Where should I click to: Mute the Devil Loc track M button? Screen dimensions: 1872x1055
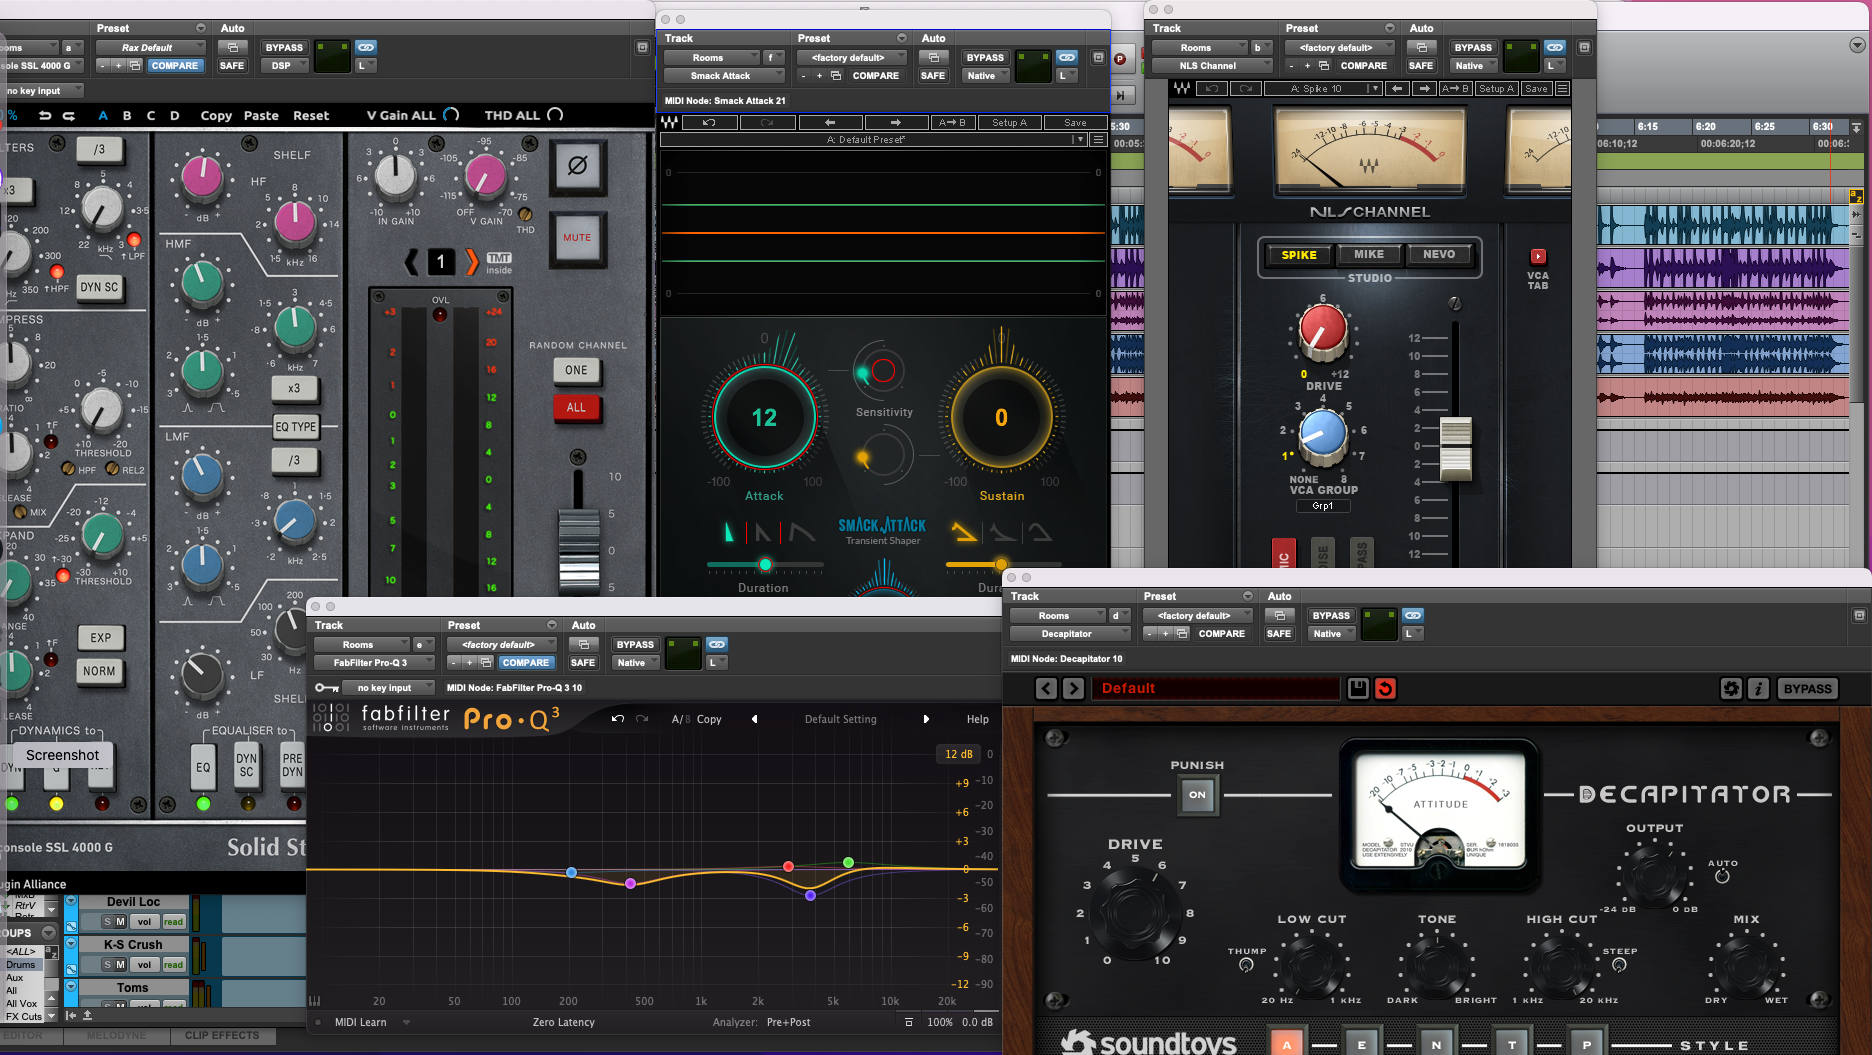(120, 922)
